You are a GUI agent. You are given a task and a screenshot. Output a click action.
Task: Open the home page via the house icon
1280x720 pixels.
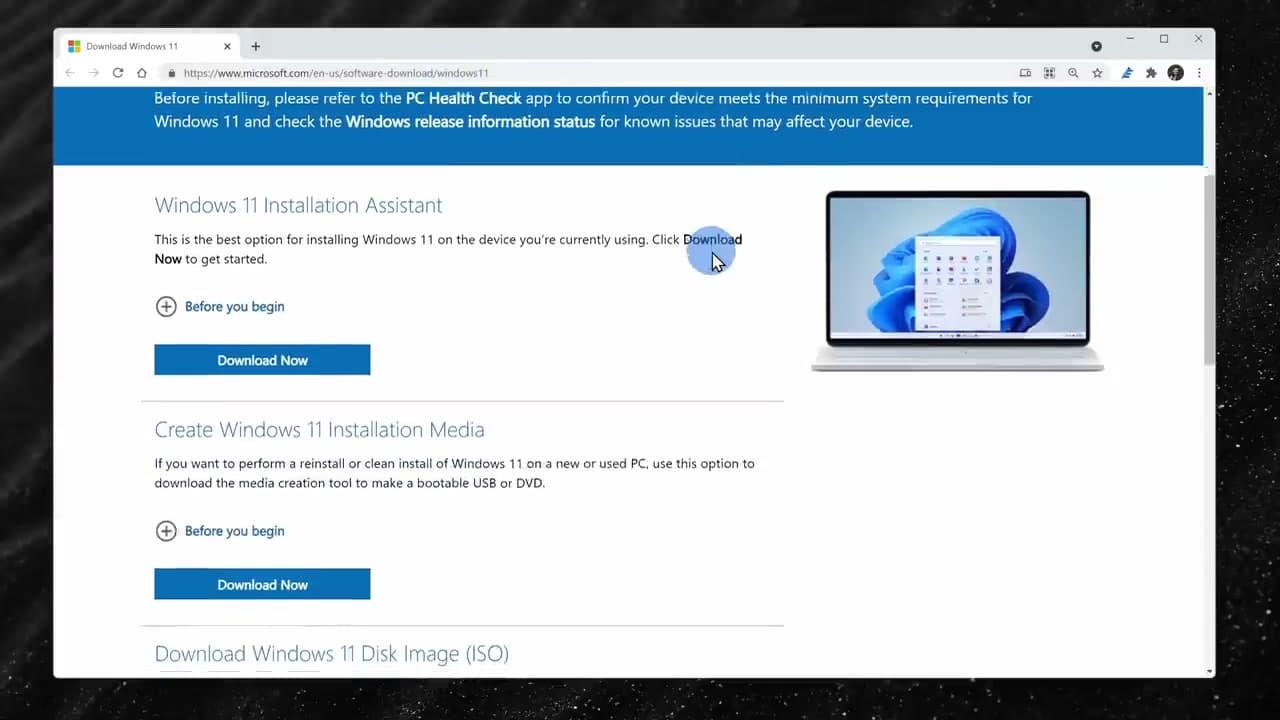(x=142, y=73)
